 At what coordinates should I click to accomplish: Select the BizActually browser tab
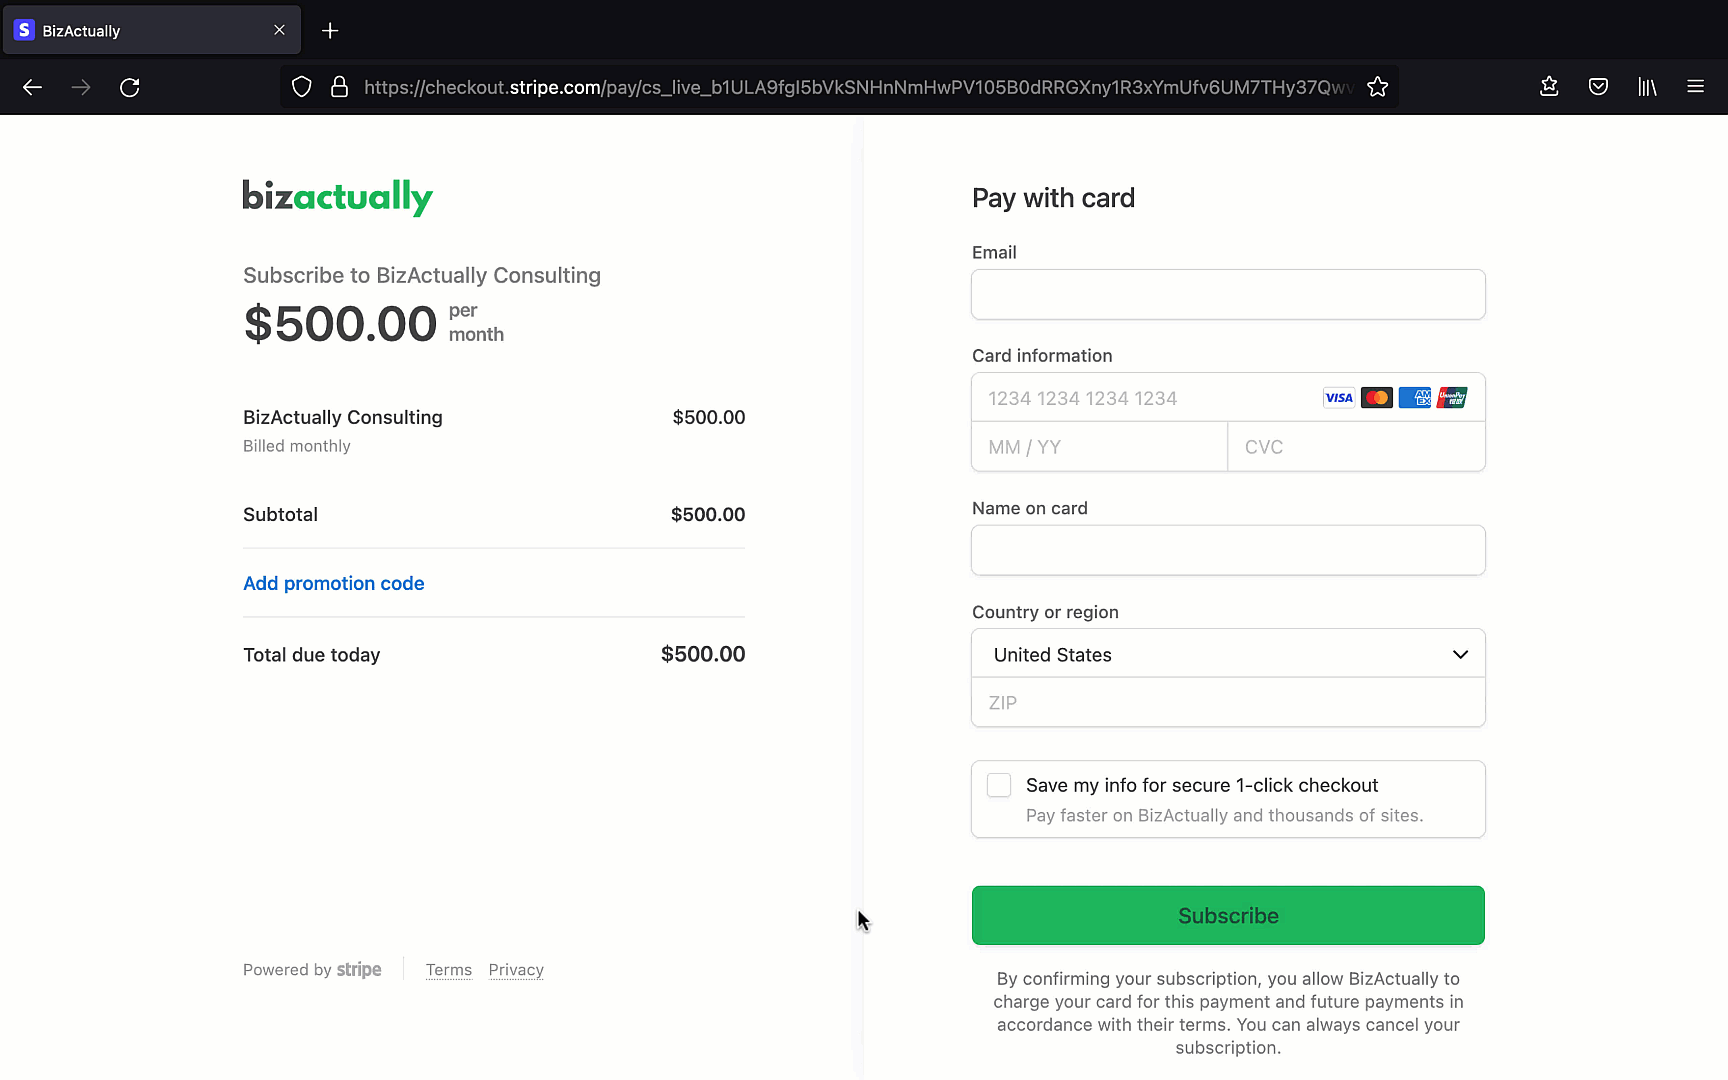(x=151, y=31)
